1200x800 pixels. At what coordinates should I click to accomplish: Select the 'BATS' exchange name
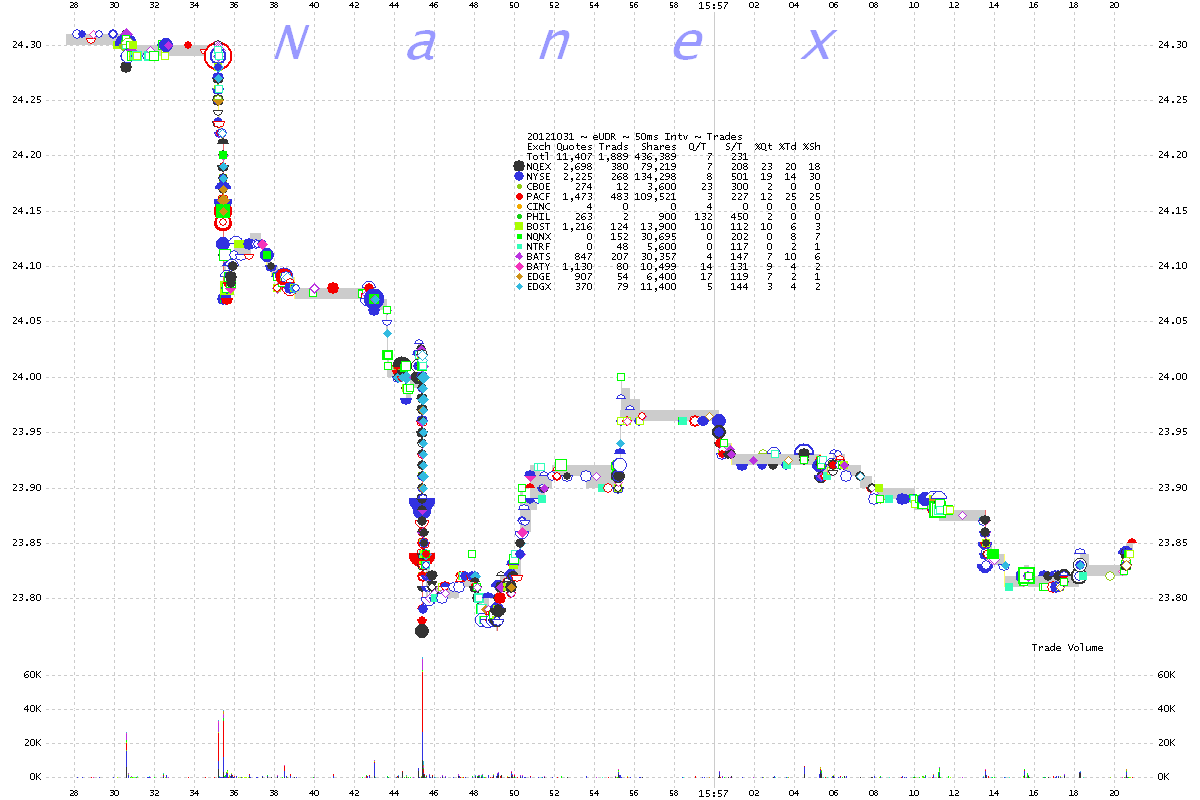tap(539, 256)
